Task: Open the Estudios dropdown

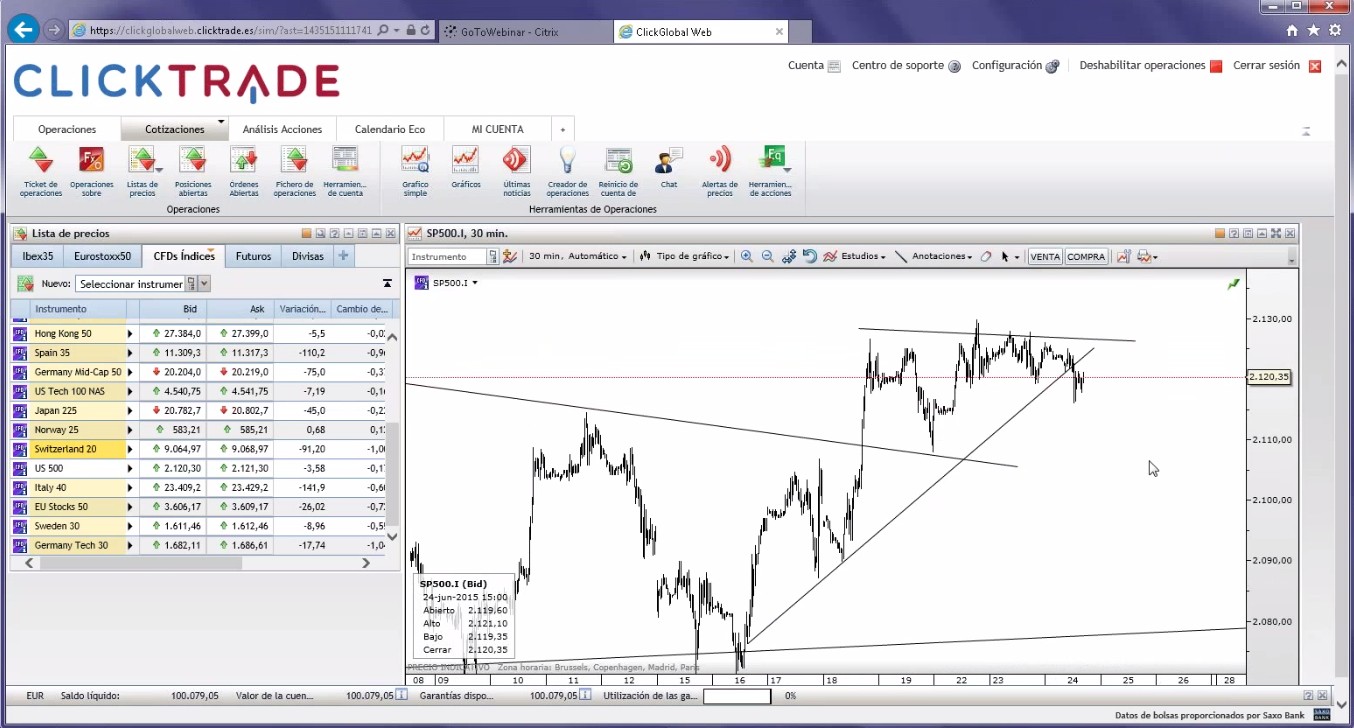Action: 855,257
